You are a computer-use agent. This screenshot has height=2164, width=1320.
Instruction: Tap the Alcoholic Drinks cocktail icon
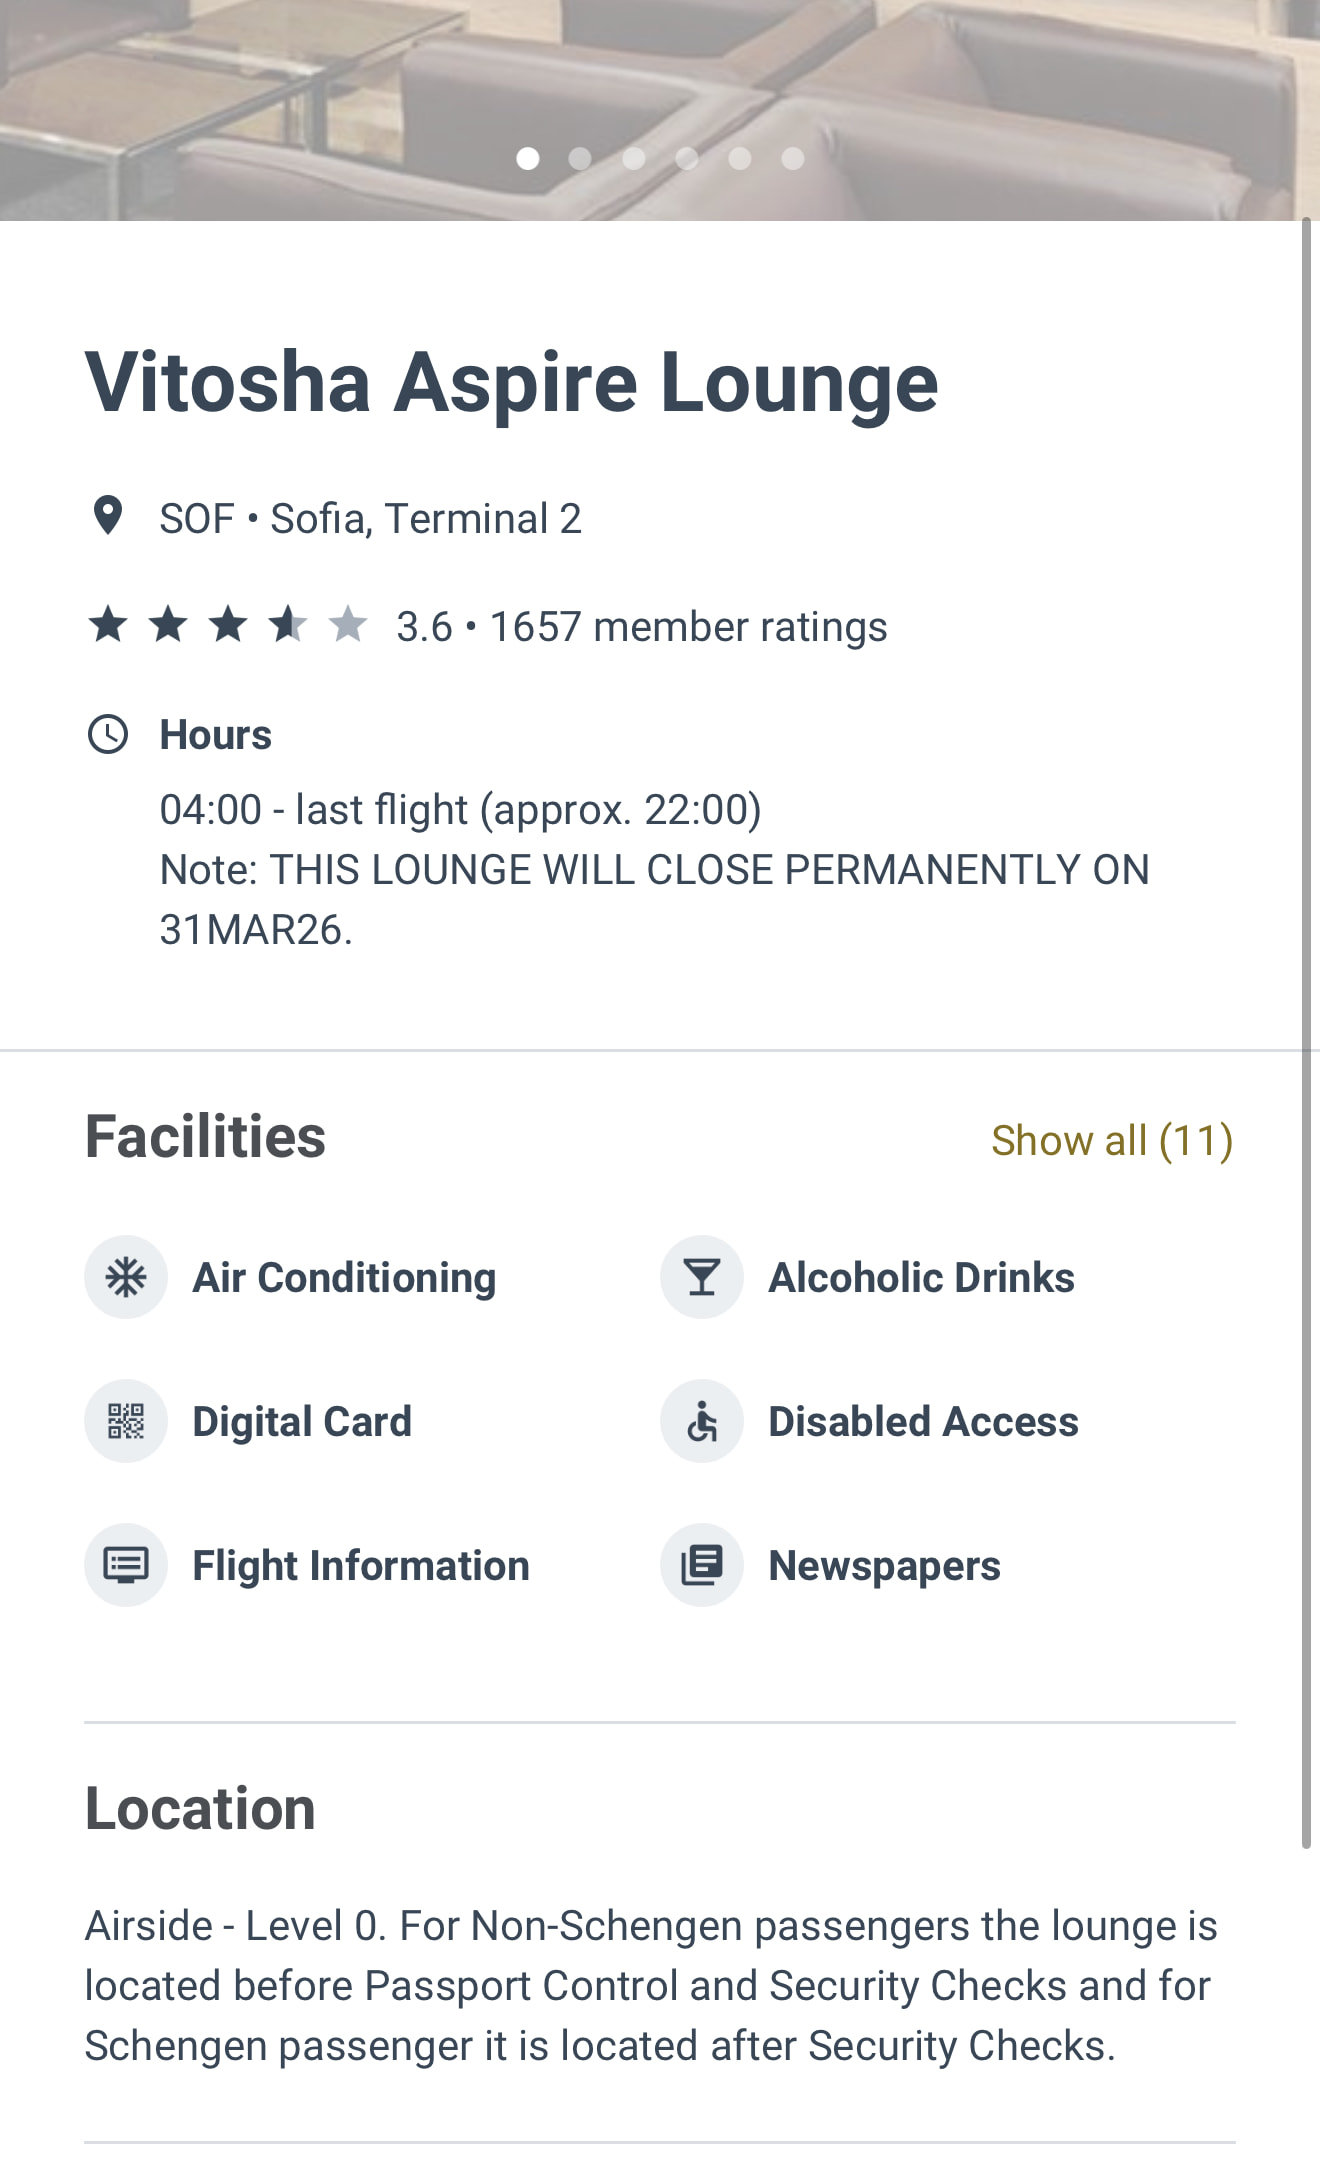pyautogui.click(x=702, y=1277)
